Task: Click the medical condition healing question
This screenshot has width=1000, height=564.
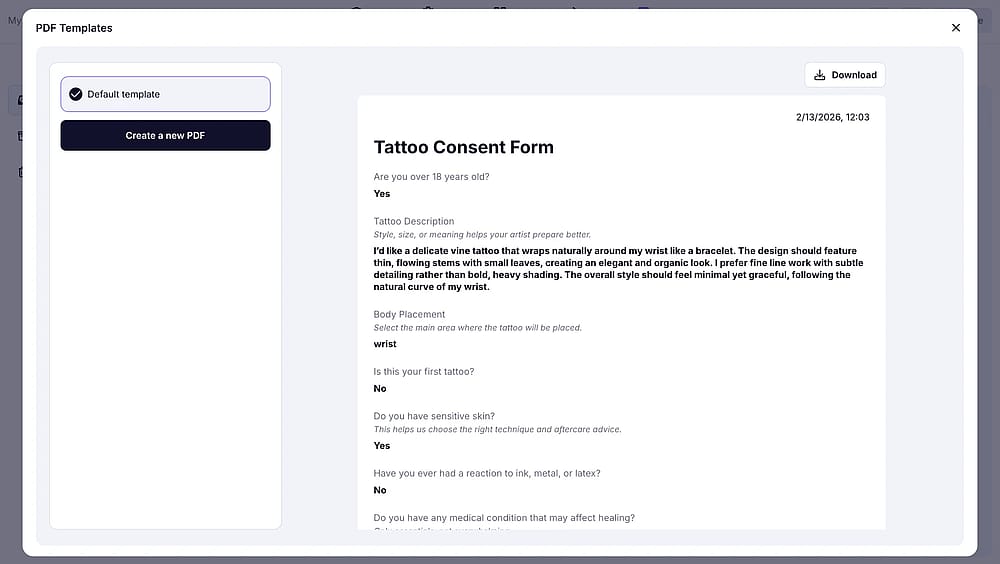Action: [504, 517]
